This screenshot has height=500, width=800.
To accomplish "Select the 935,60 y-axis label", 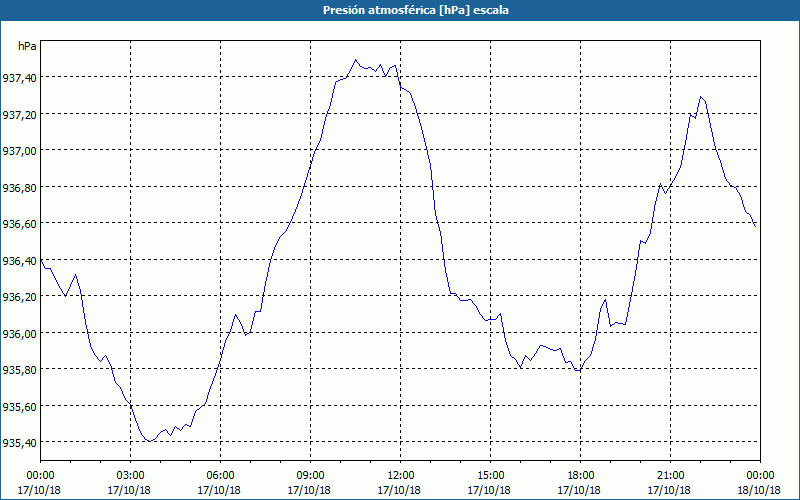I will click(19, 407).
